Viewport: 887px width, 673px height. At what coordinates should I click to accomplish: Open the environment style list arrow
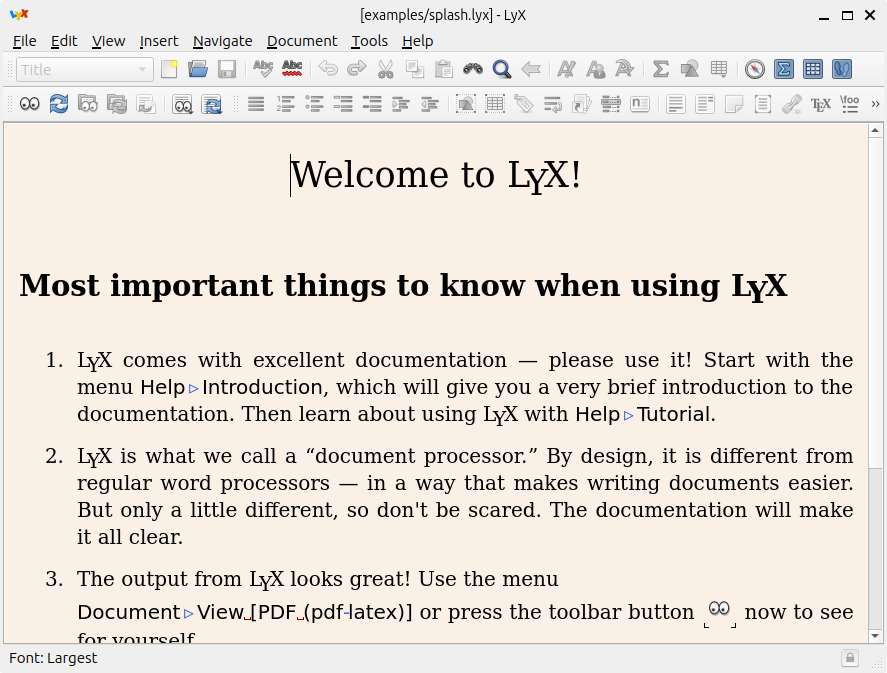(143, 68)
